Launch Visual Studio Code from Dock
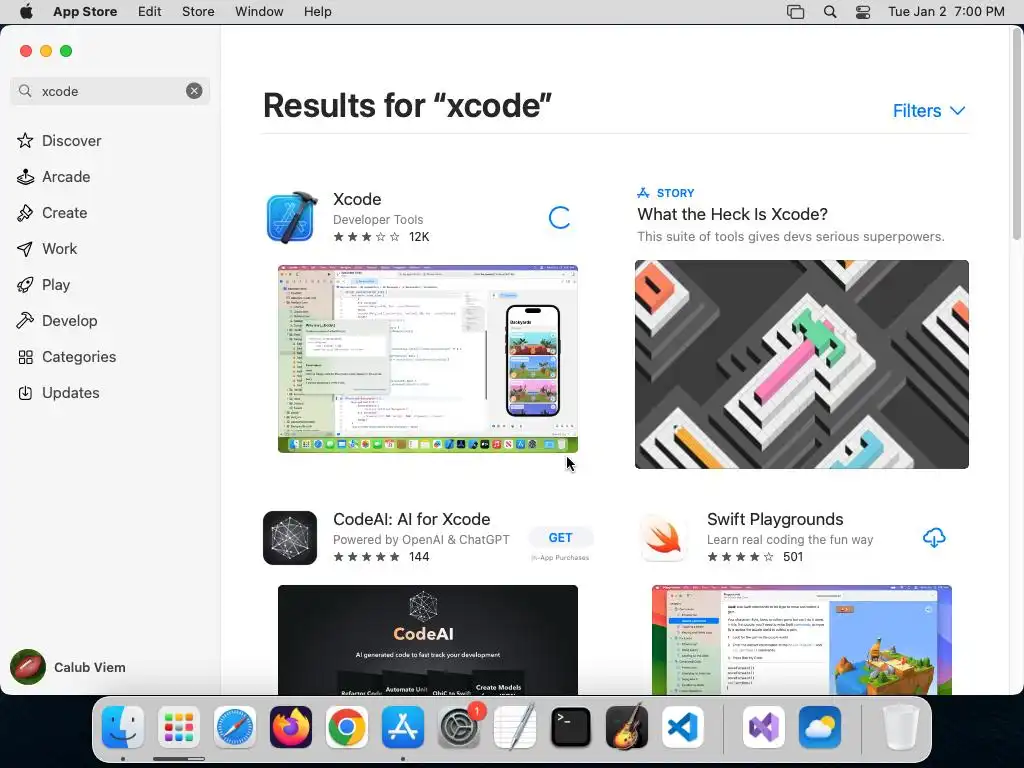Screen dimensions: 1024x768 (x=682, y=727)
